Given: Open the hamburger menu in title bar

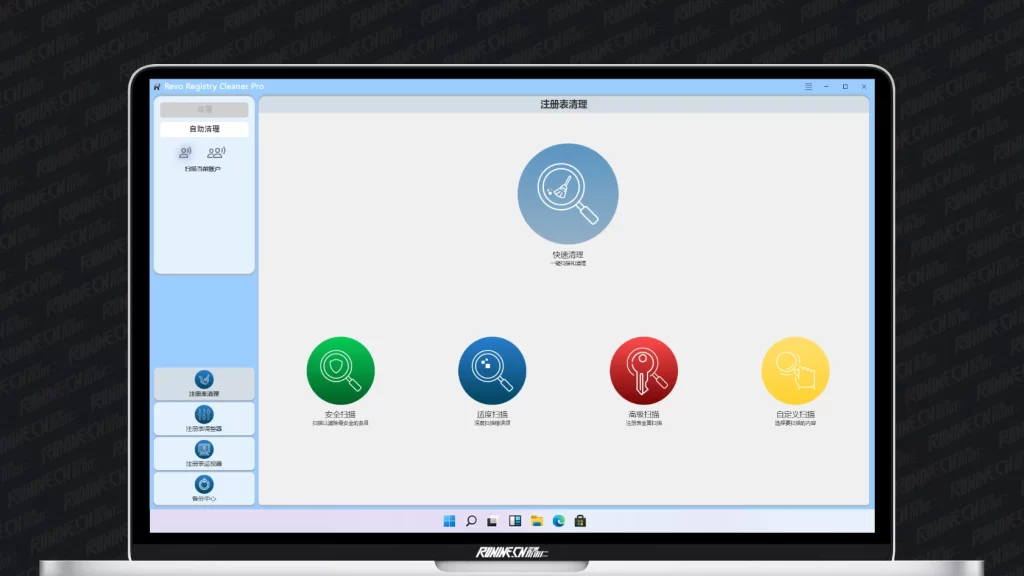Looking at the screenshot, I should [808, 87].
